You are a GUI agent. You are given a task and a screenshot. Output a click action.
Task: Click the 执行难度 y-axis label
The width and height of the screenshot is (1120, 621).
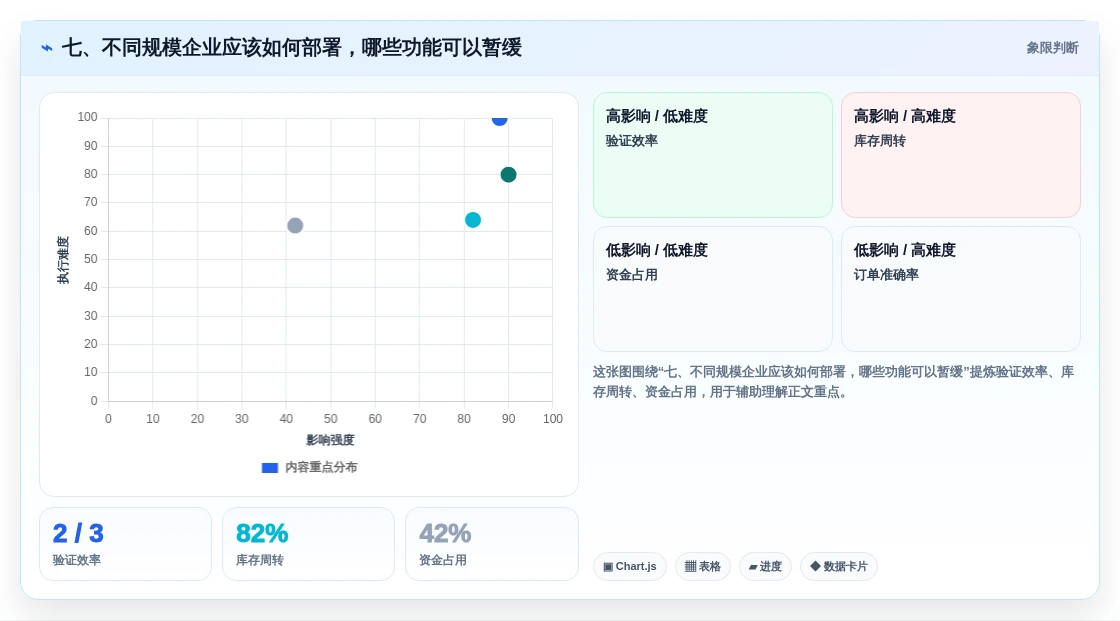click(64, 260)
